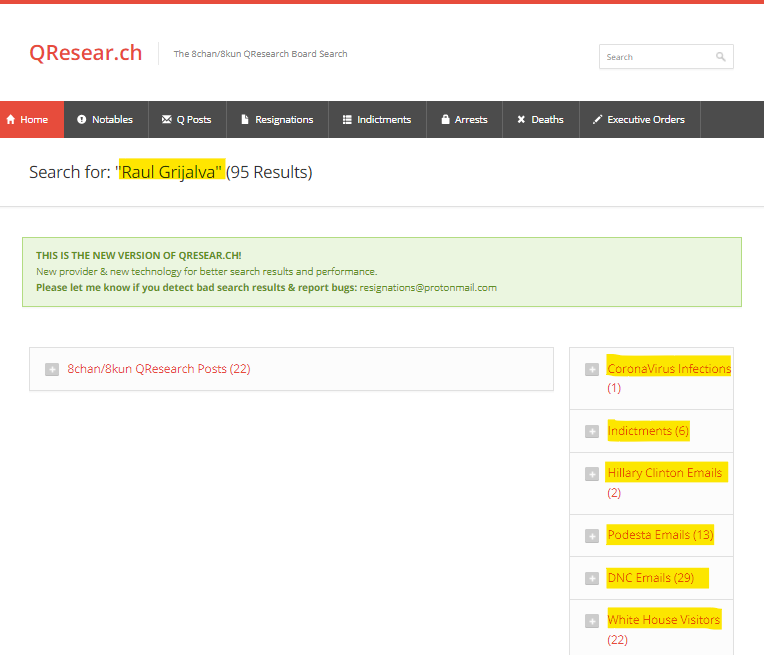The height and width of the screenshot is (655, 764).
Task: Open the Notables menu item
Action: pyautogui.click(x=106, y=119)
